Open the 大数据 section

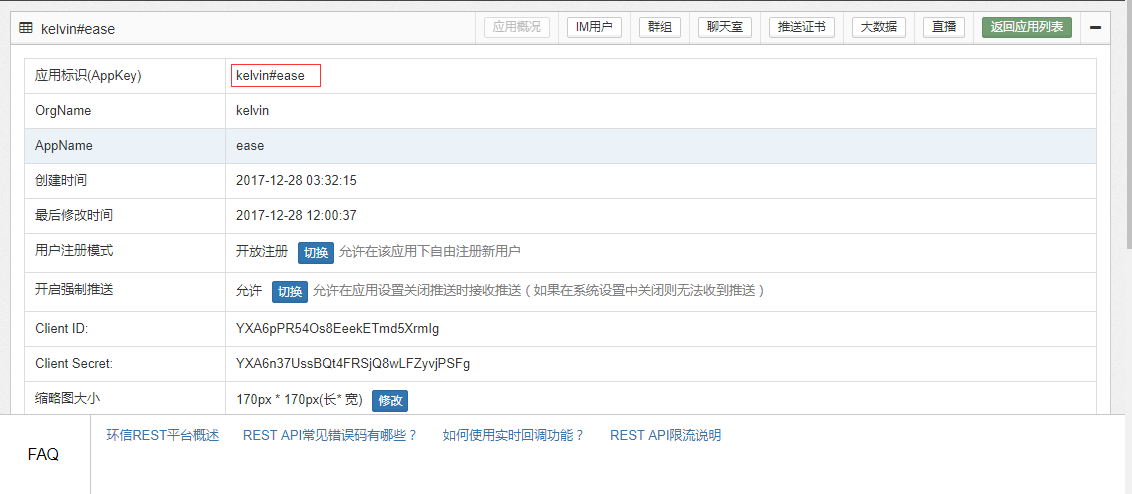[879, 27]
